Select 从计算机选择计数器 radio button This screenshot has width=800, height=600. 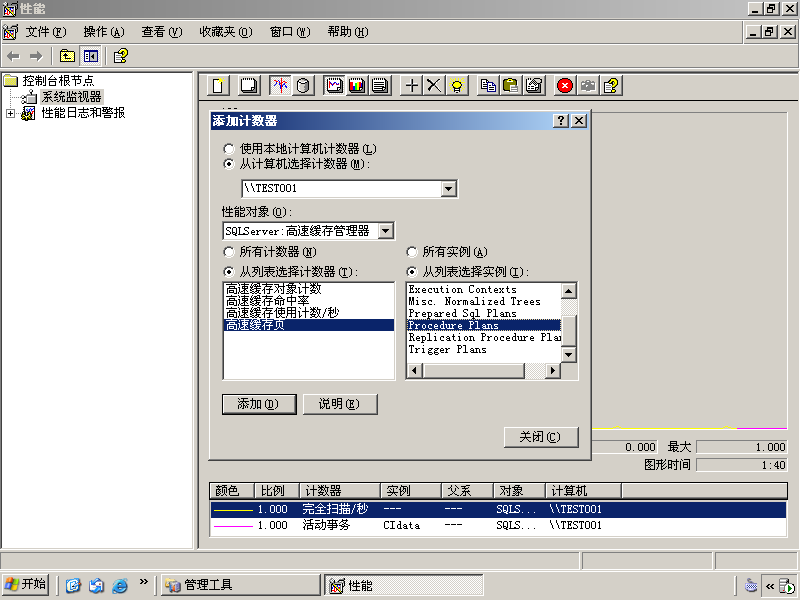(229, 164)
